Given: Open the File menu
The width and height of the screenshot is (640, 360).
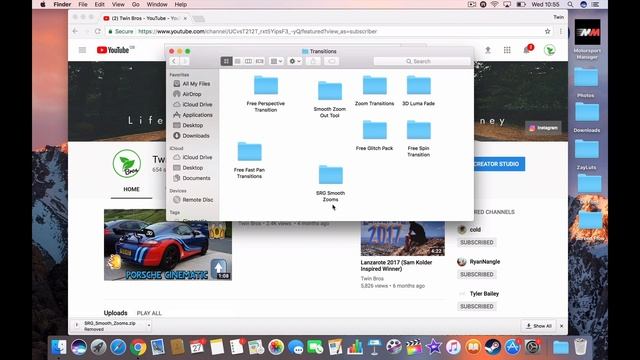Looking at the screenshot, I should click(83, 4).
